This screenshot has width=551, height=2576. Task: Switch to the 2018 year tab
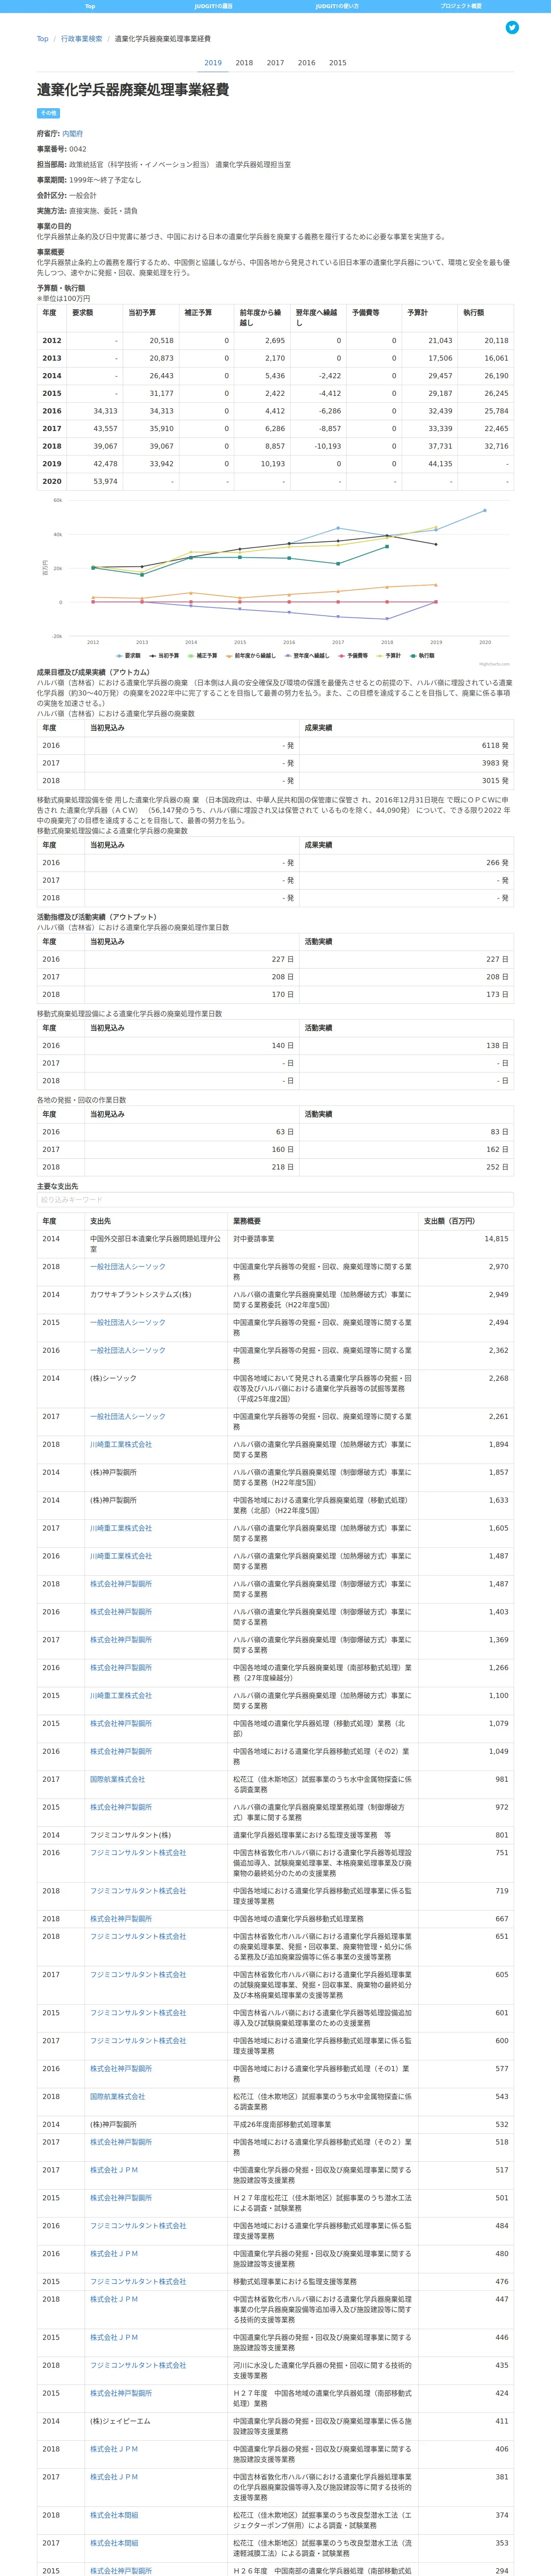pyautogui.click(x=244, y=63)
